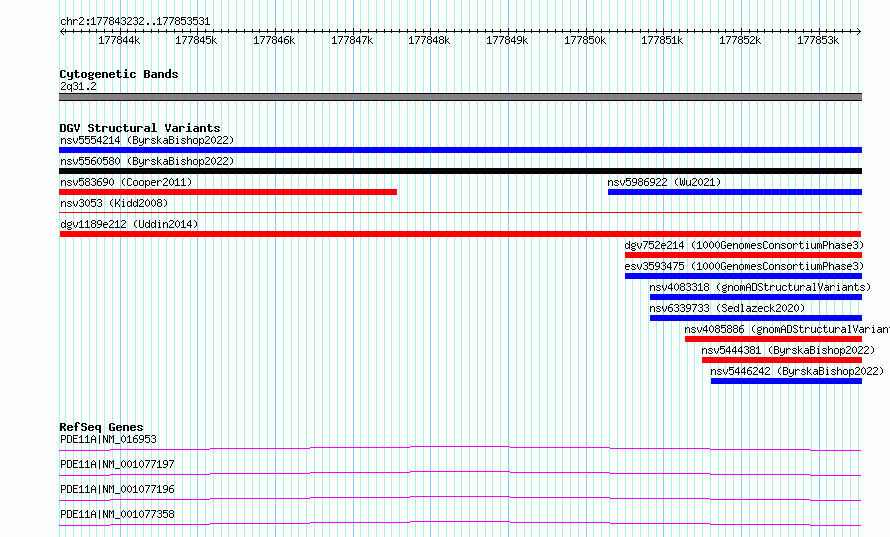The height and width of the screenshot is (537, 890).
Task: Click the Cytogenetic Bands track title
Action: [x=119, y=74]
